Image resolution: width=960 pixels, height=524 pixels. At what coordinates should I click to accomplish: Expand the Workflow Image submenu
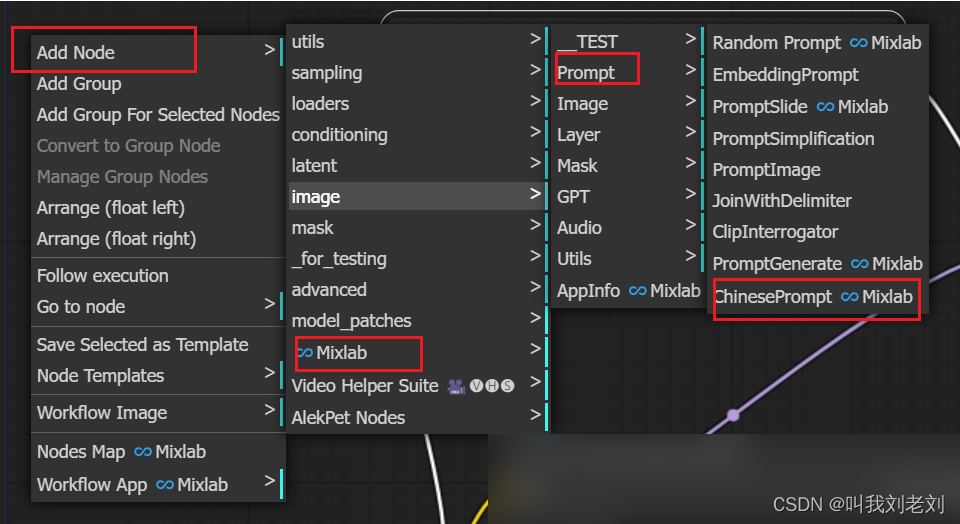coord(158,413)
